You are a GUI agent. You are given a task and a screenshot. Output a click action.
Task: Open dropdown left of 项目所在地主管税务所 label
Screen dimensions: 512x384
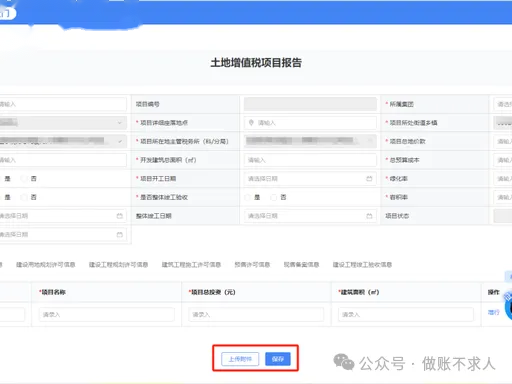(63, 141)
